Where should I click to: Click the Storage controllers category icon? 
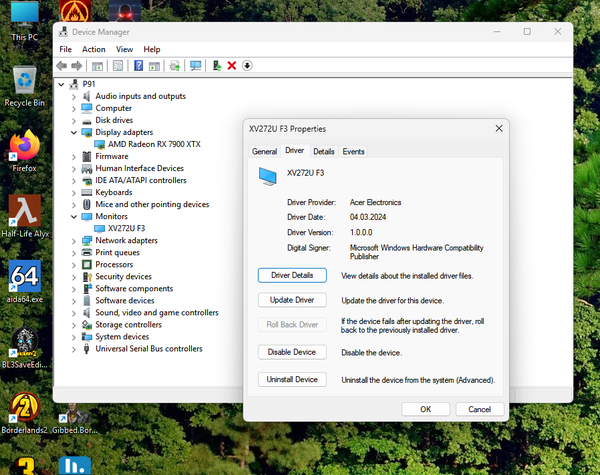pyautogui.click(x=87, y=325)
